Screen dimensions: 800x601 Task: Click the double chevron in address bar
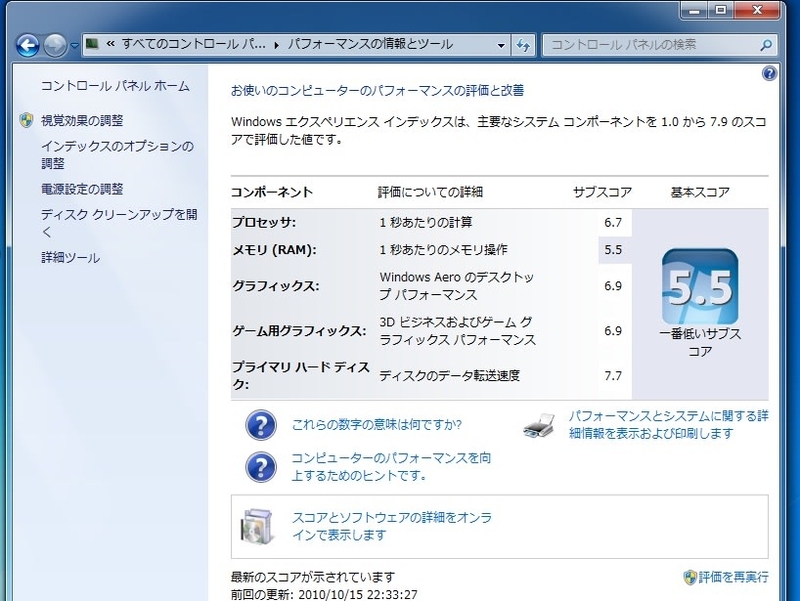click(110, 44)
